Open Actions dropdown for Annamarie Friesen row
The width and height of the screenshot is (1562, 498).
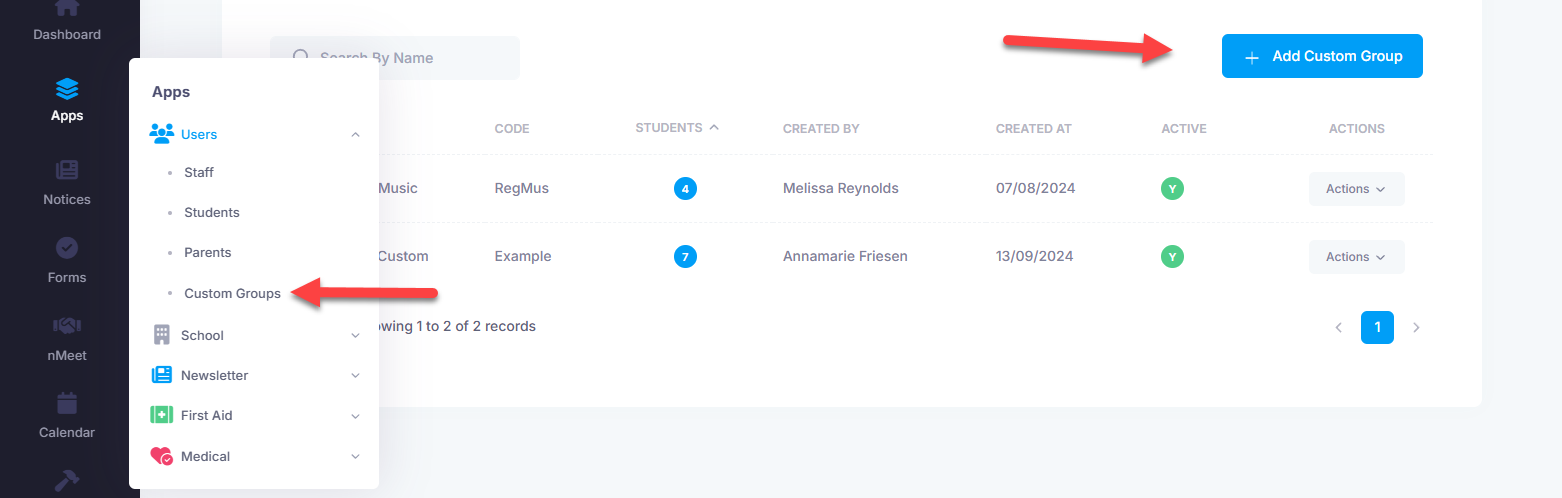(x=1356, y=257)
